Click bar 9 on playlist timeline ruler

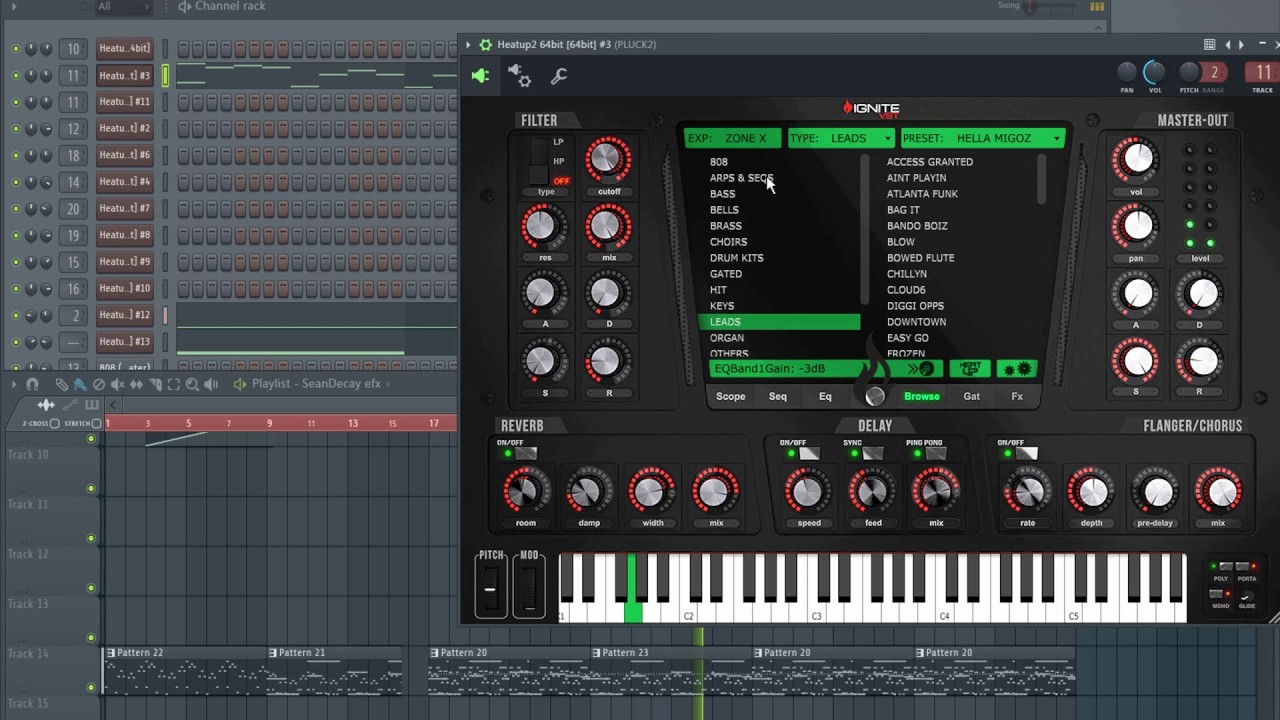click(269, 424)
